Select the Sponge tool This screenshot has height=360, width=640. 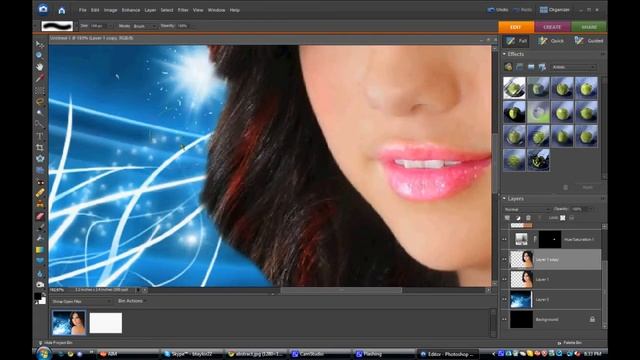click(x=40, y=284)
